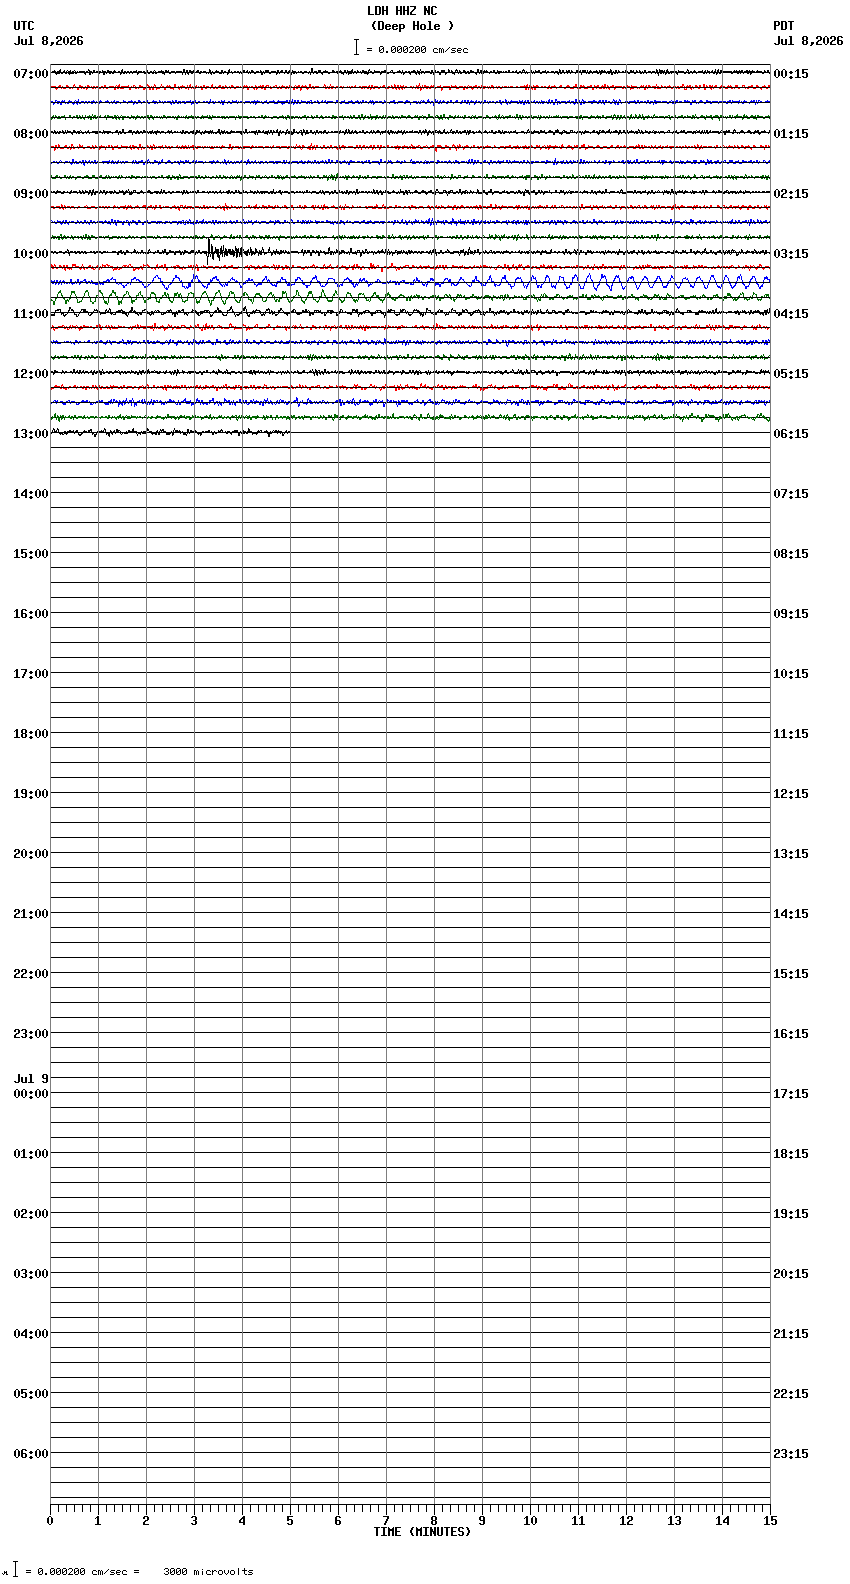The image size is (850, 1584).
Task: Click the bottom scale label 'cm/sec = 3000 microvolts'
Action: pyautogui.click(x=173, y=1572)
